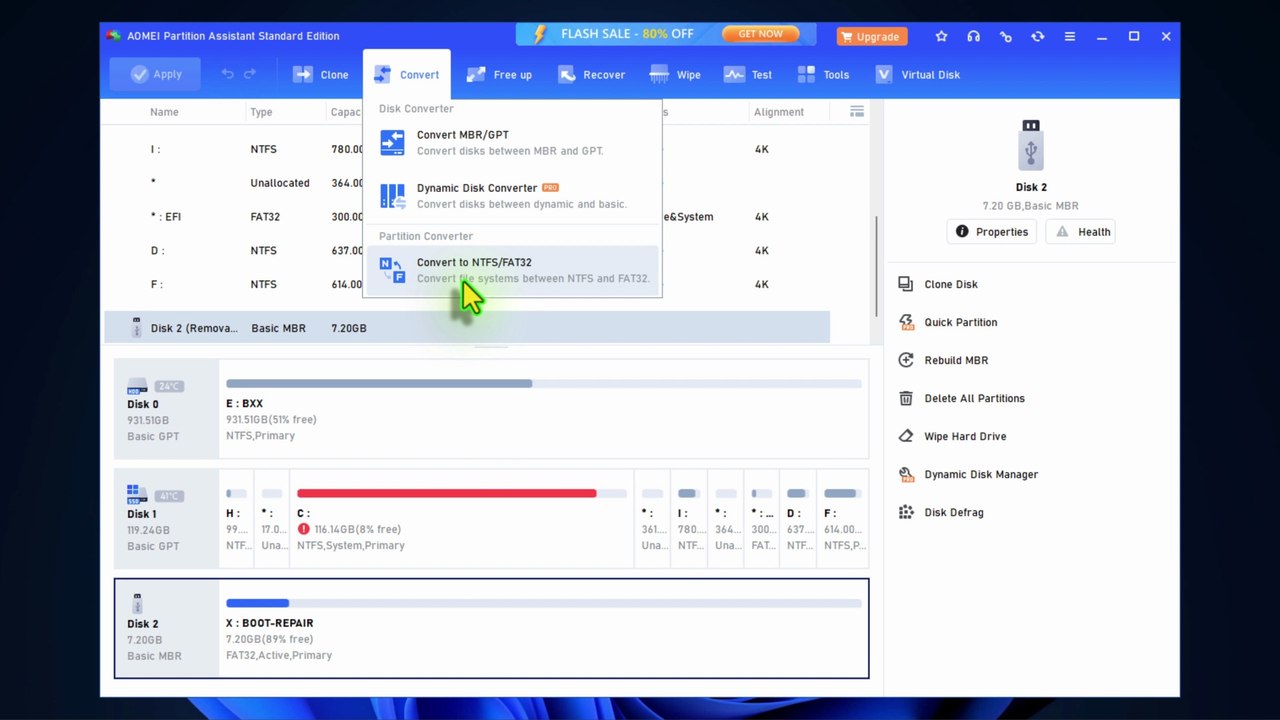Select the *: EFI FAT32 row
Image resolution: width=1280 pixels, height=720 pixels.
(x=466, y=216)
